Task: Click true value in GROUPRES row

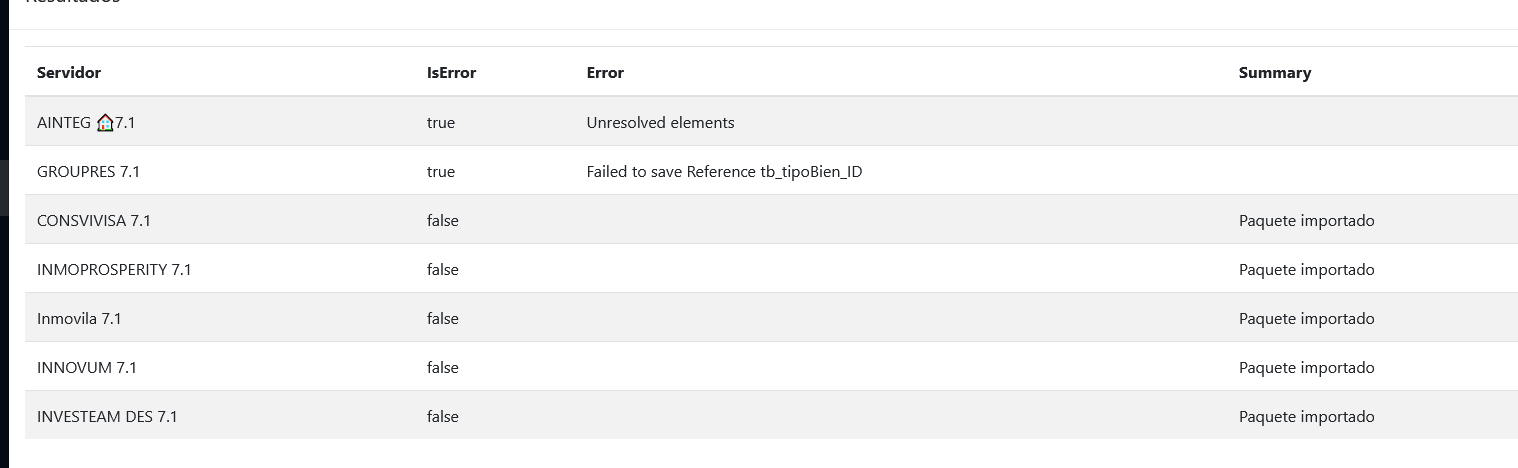Action: click(x=440, y=171)
